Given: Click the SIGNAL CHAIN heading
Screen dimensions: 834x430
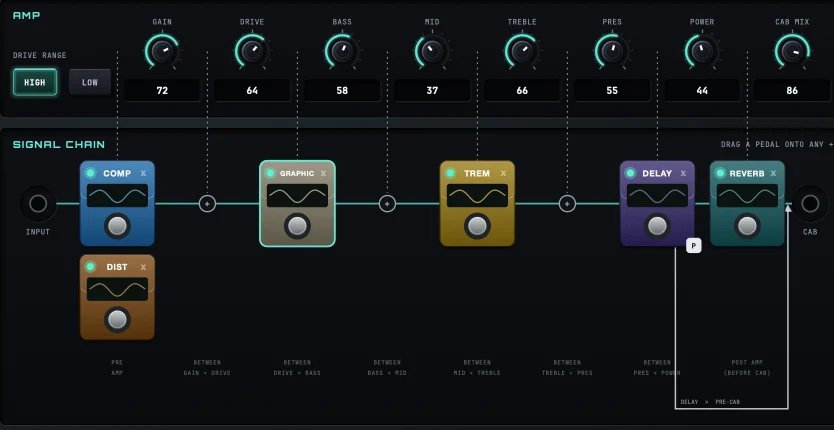Looking at the screenshot, I should coord(59,145).
